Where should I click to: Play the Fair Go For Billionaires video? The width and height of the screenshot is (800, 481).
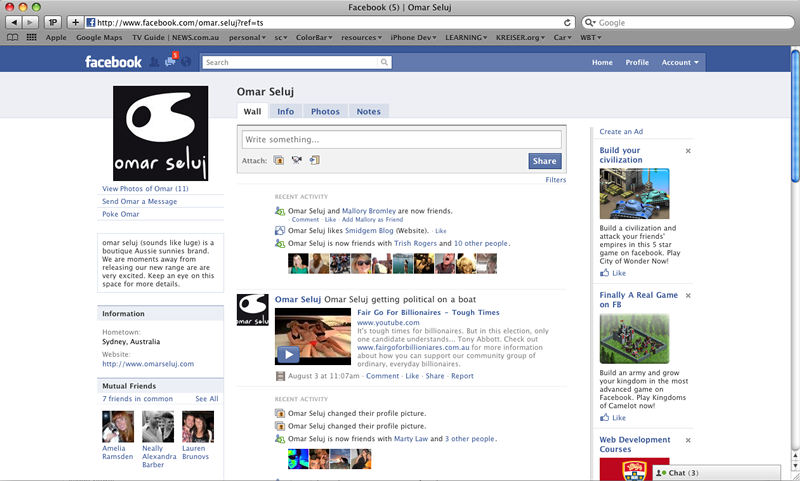(288, 354)
